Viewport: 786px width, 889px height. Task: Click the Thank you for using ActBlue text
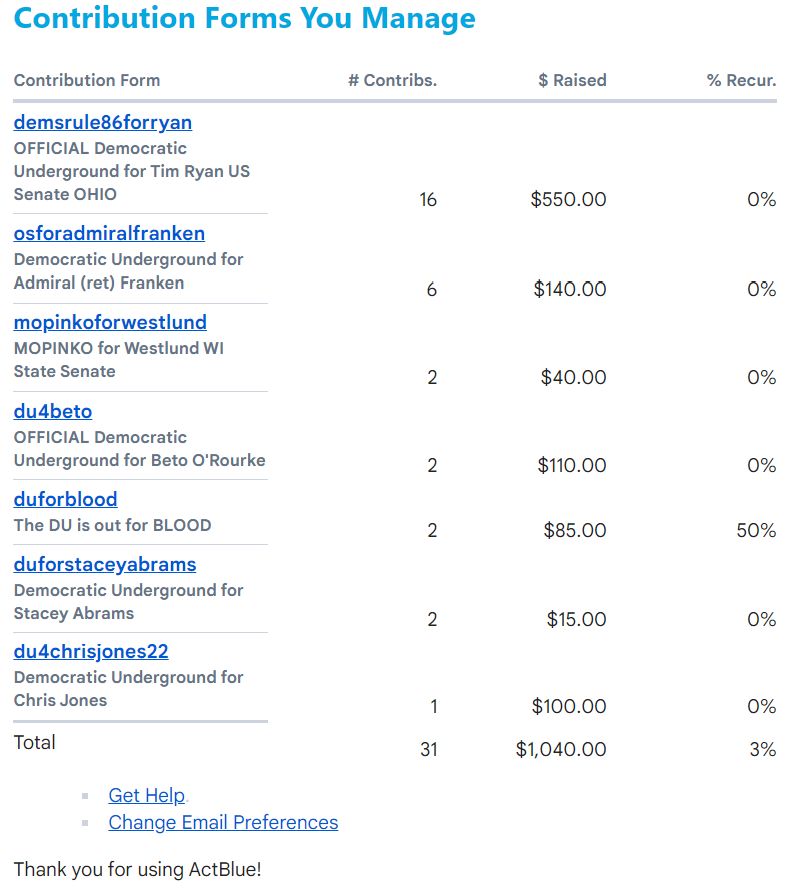click(x=137, y=870)
